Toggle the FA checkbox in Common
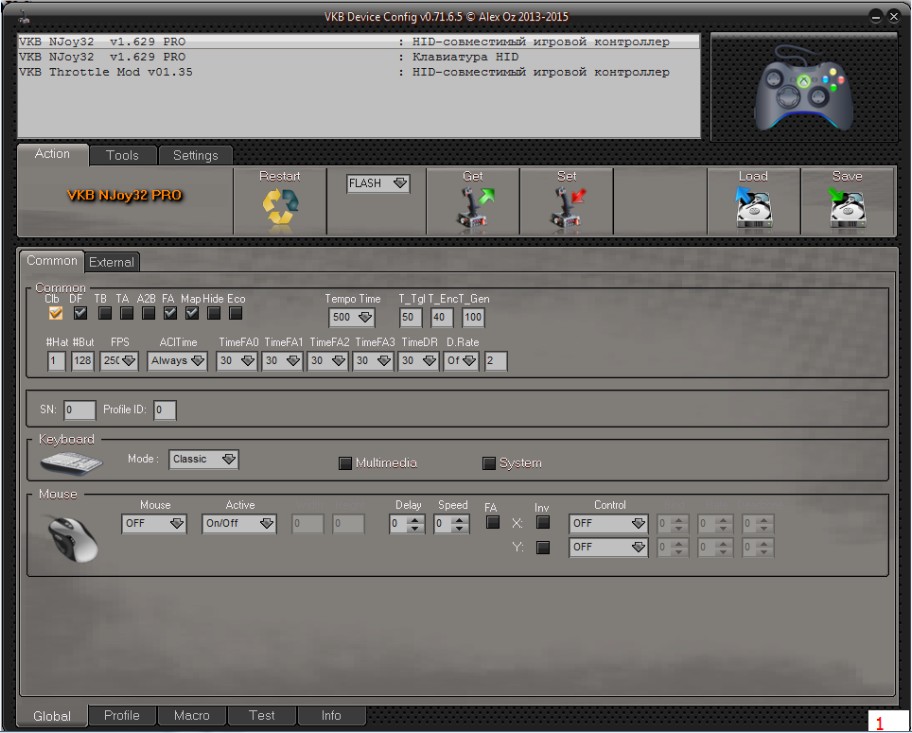Viewport: 912px width, 733px height. point(170,313)
